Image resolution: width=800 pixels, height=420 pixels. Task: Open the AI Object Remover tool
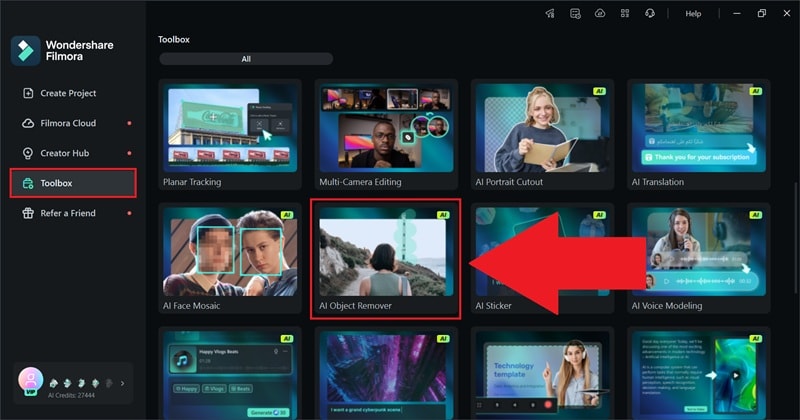click(386, 259)
